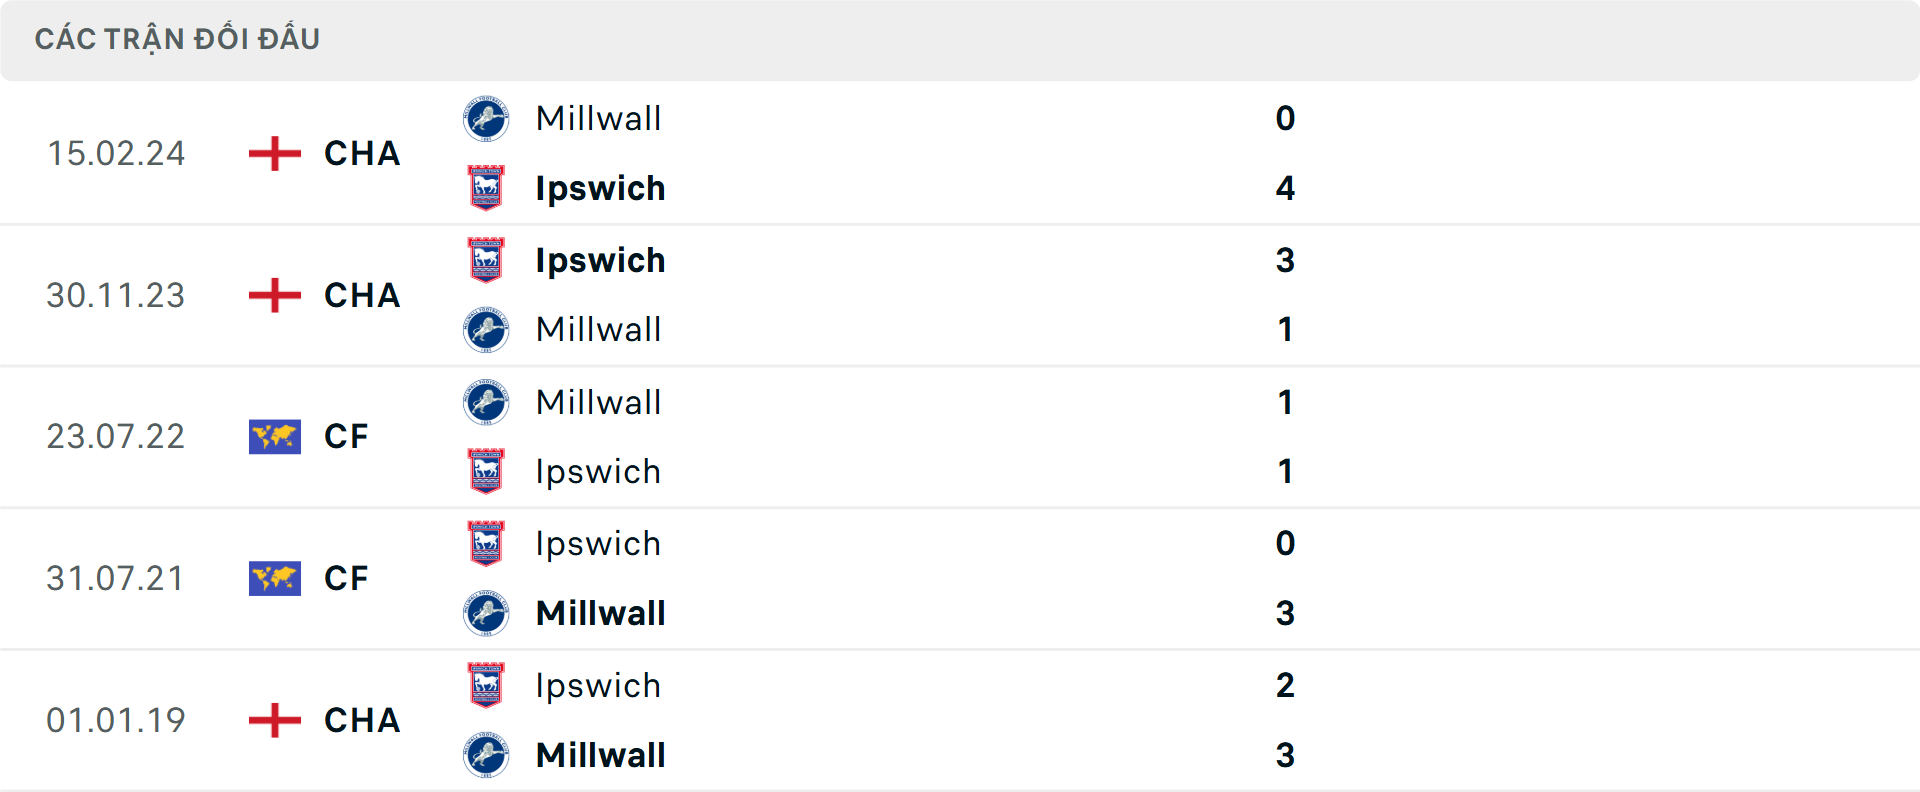
Task: Click the Millwall crest in the 01.01.19 match
Action: point(486,755)
